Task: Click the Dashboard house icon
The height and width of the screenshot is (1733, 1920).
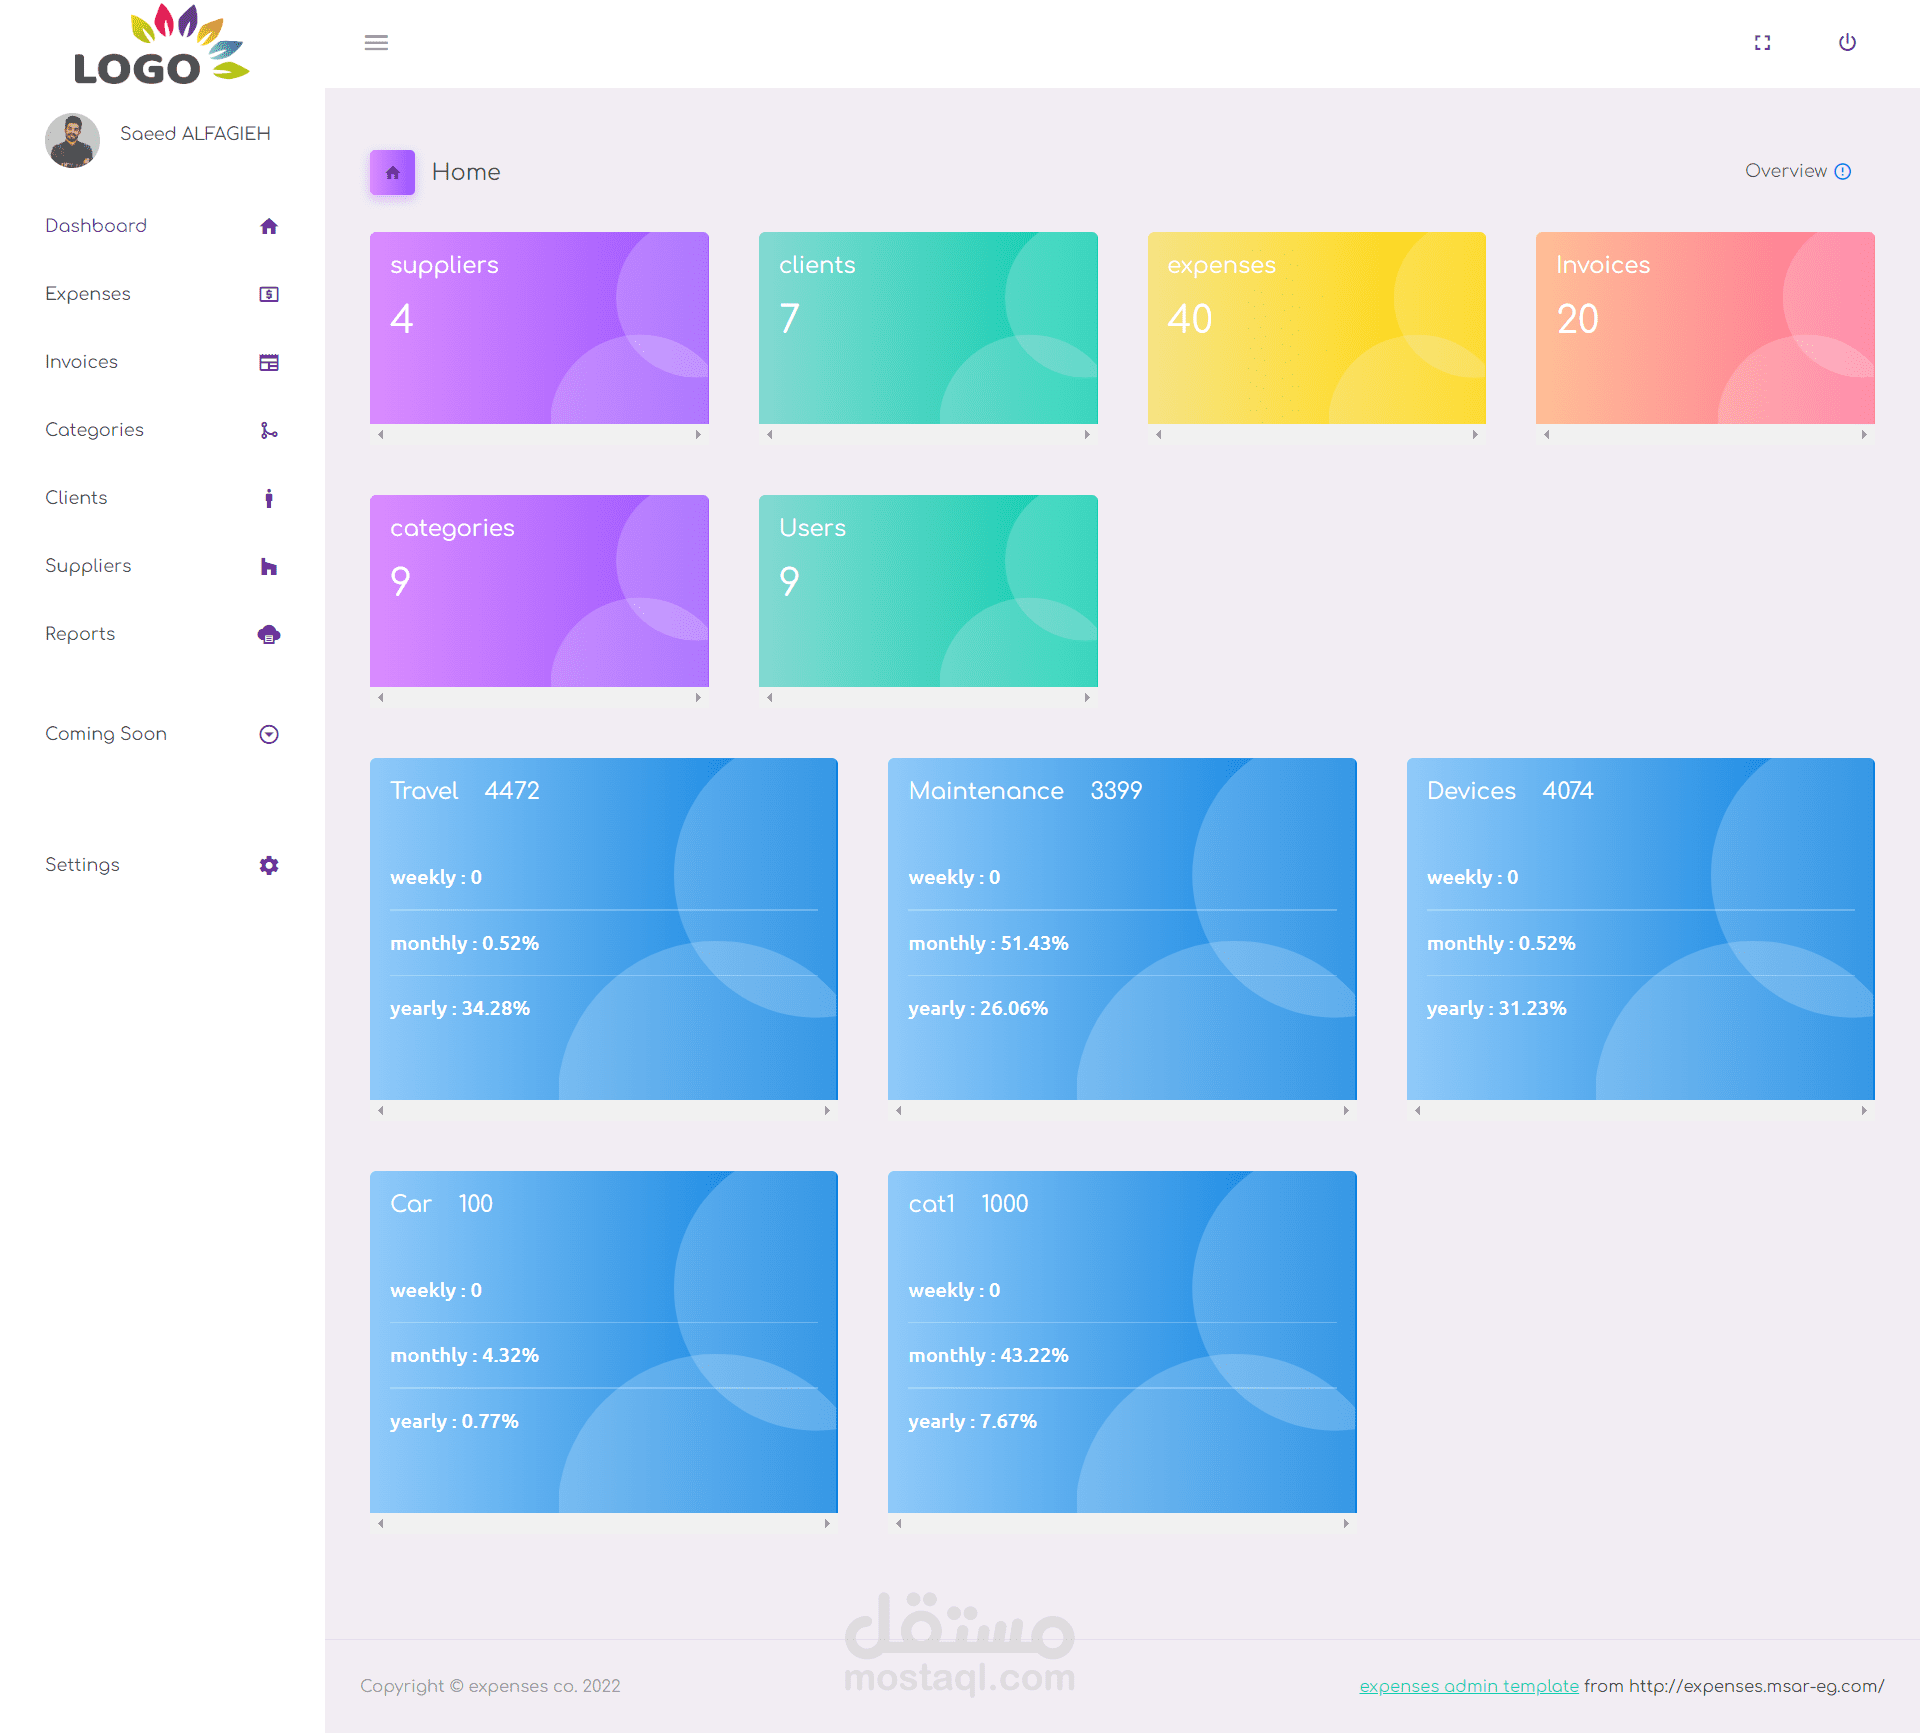Action: [268, 226]
